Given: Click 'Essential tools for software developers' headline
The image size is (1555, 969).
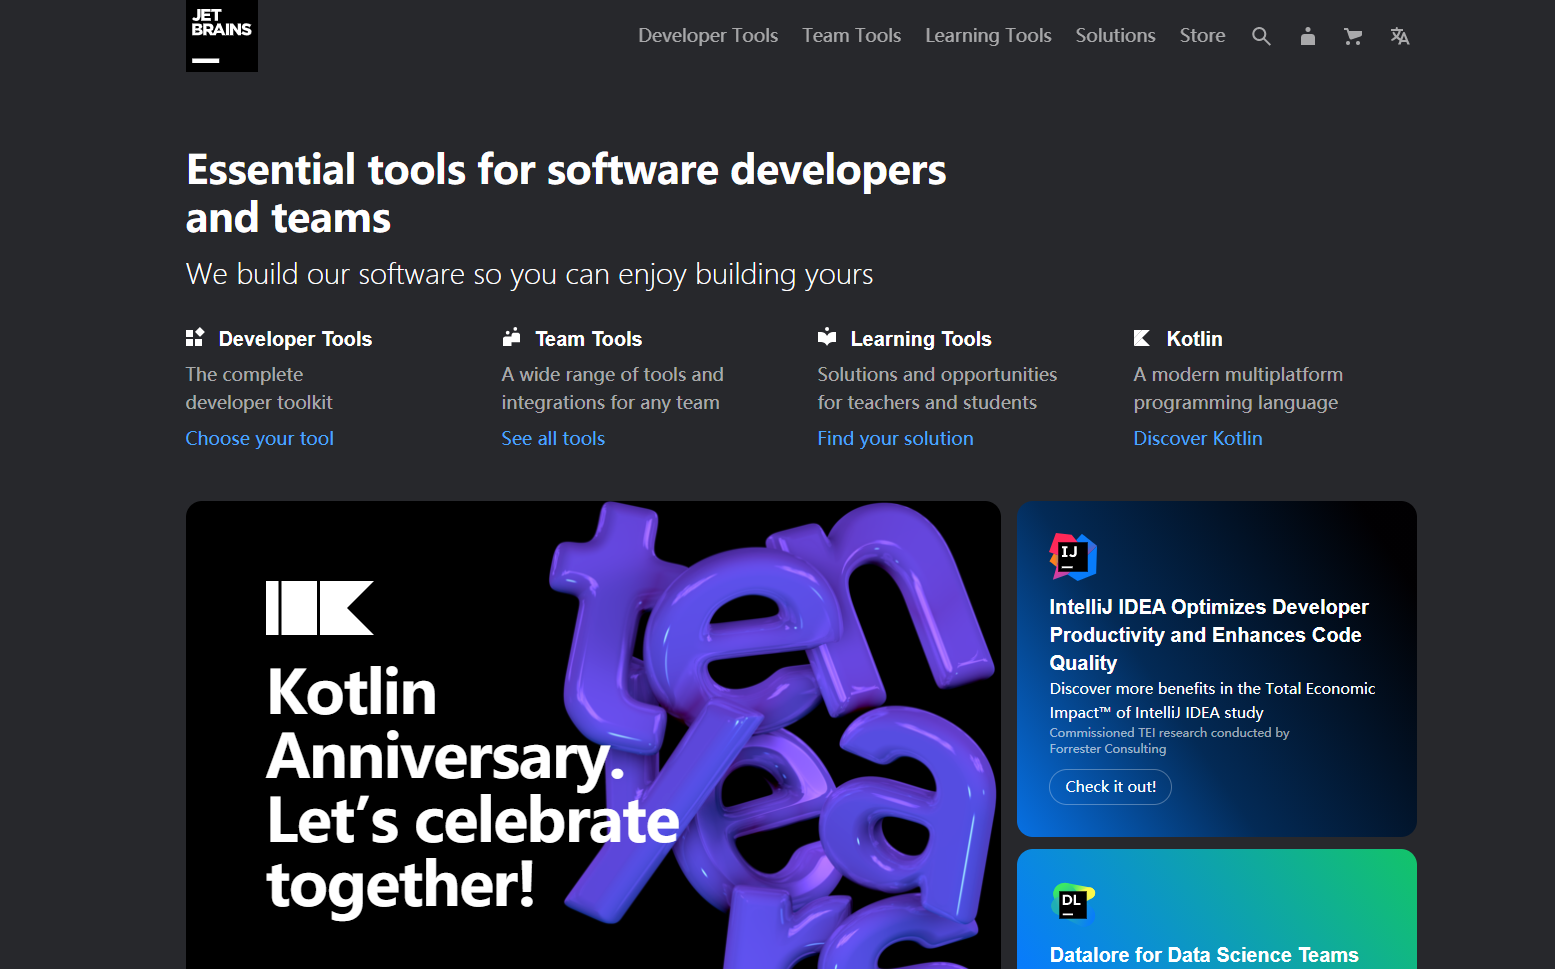Looking at the screenshot, I should click(x=566, y=194).
